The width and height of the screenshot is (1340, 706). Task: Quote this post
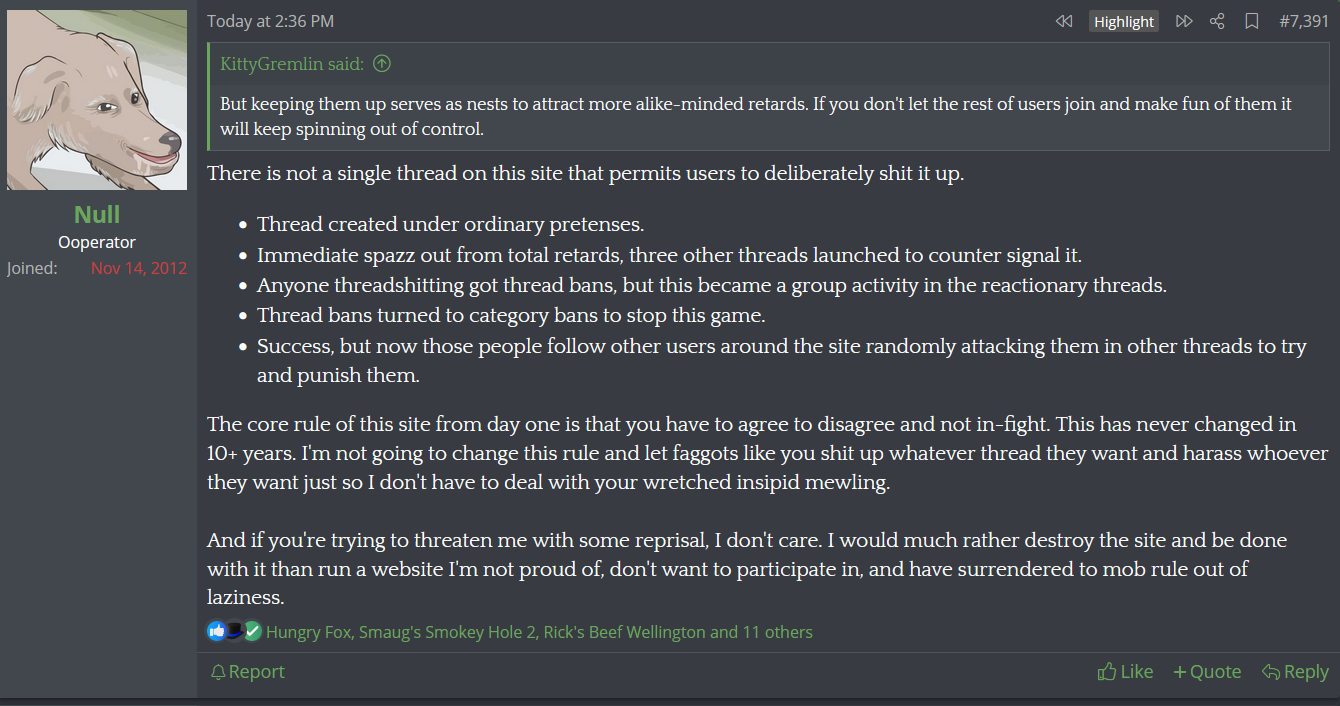[1207, 672]
